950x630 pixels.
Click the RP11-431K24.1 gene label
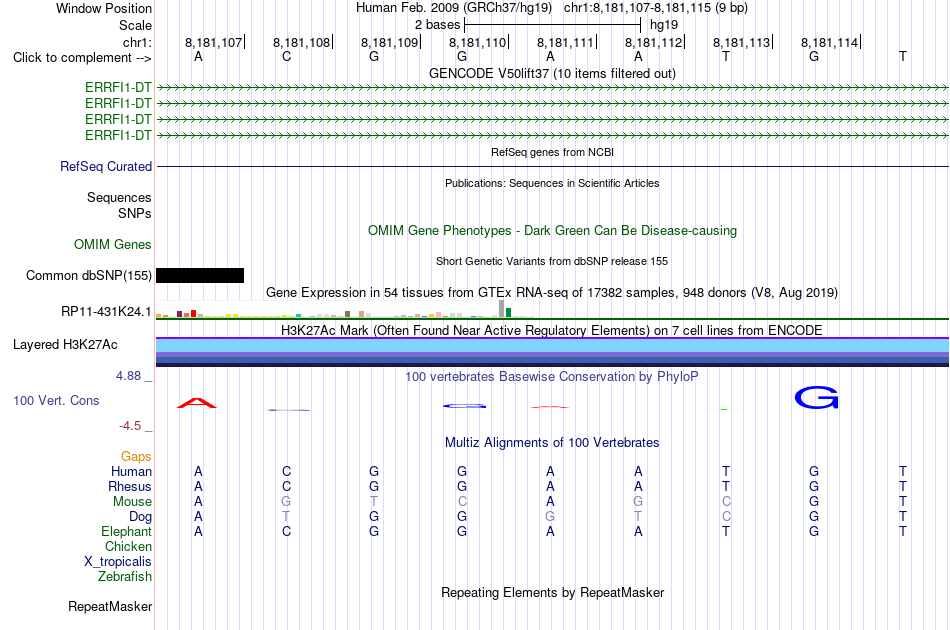(x=106, y=311)
